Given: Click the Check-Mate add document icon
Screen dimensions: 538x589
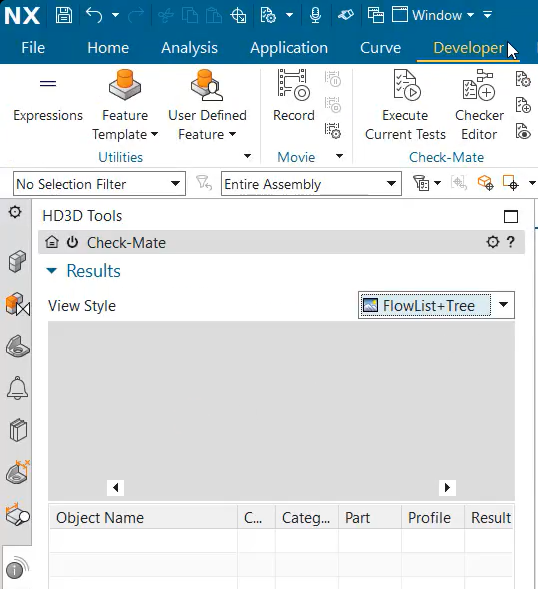Looking at the screenshot, I should pos(523,105).
